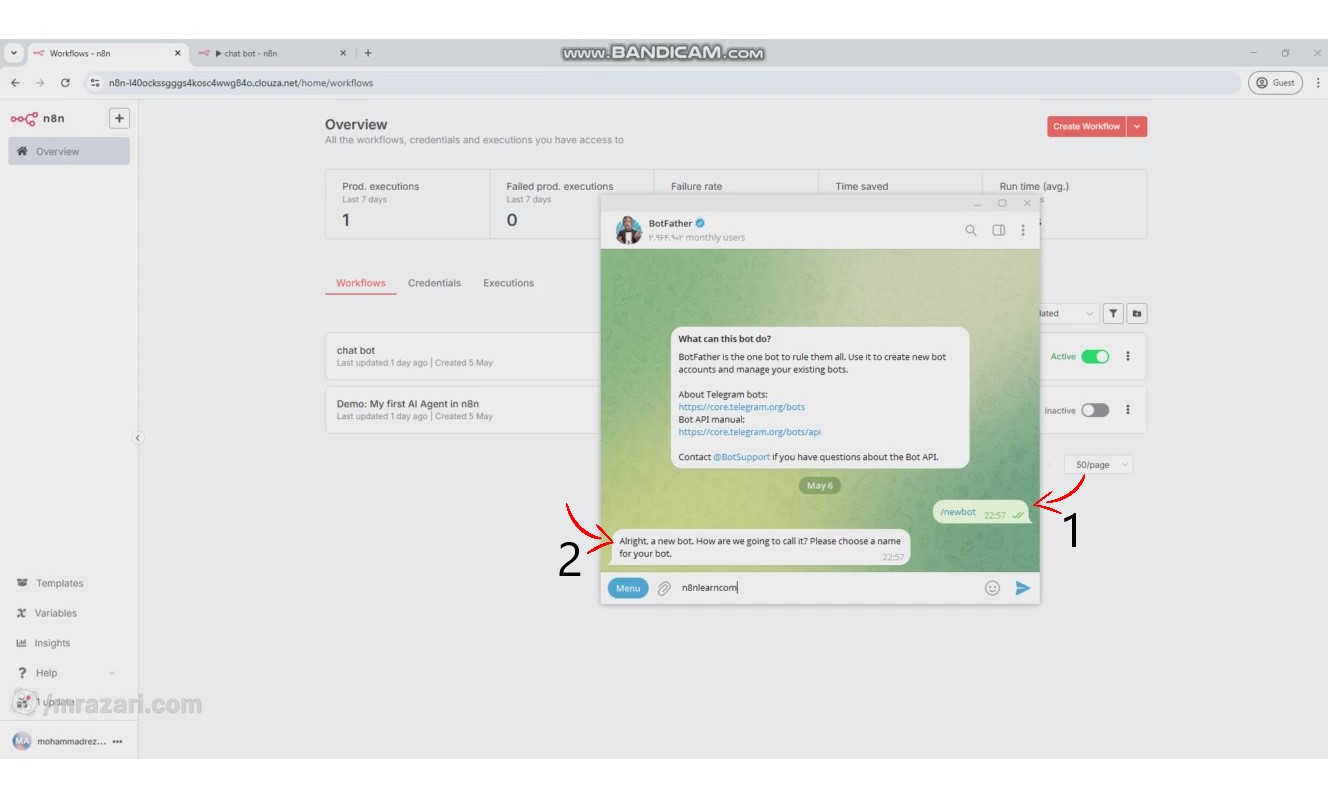Open the workflows filter icon
The height and width of the screenshot is (798, 1328).
1113,313
